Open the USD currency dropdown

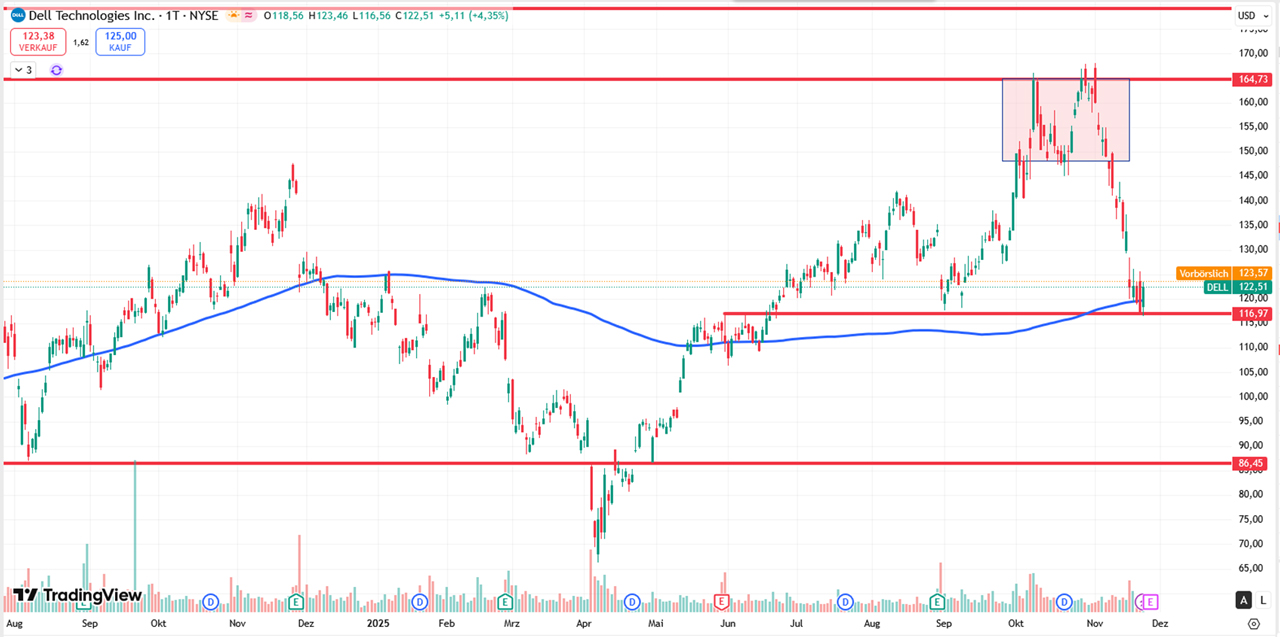pyautogui.click(x=1251, y=15)
